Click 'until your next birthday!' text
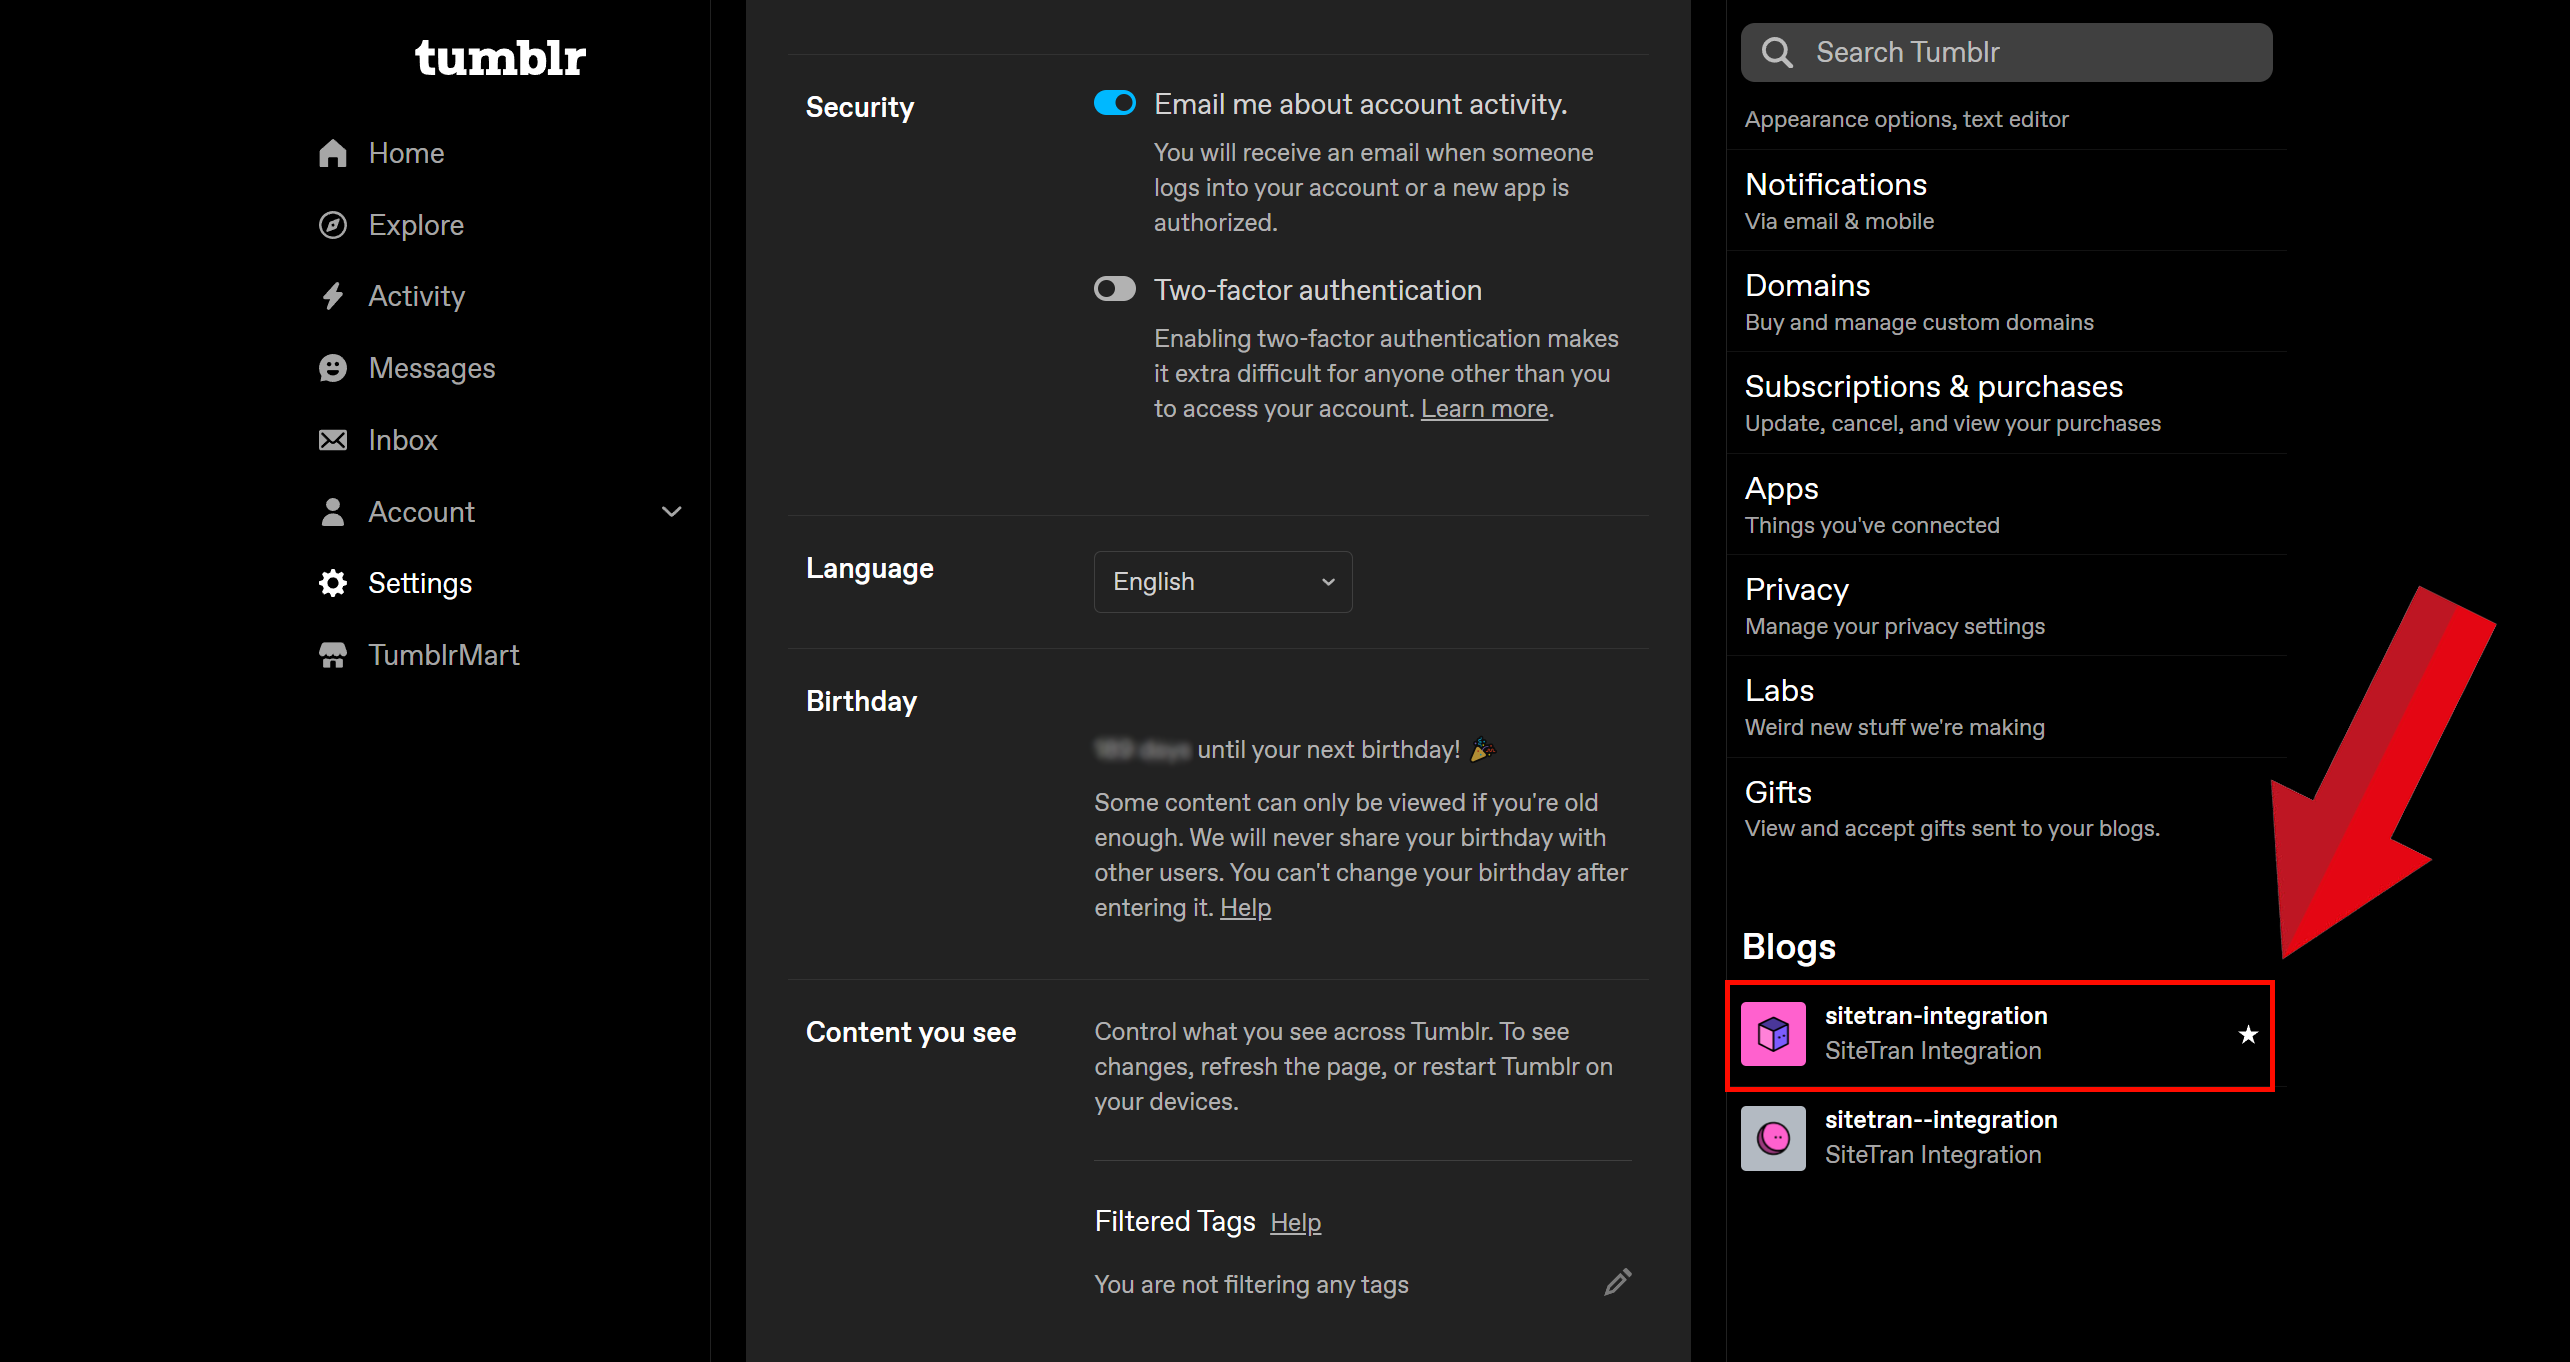This screenshot has height=1362, width=2570. (x=1329, y=750)
